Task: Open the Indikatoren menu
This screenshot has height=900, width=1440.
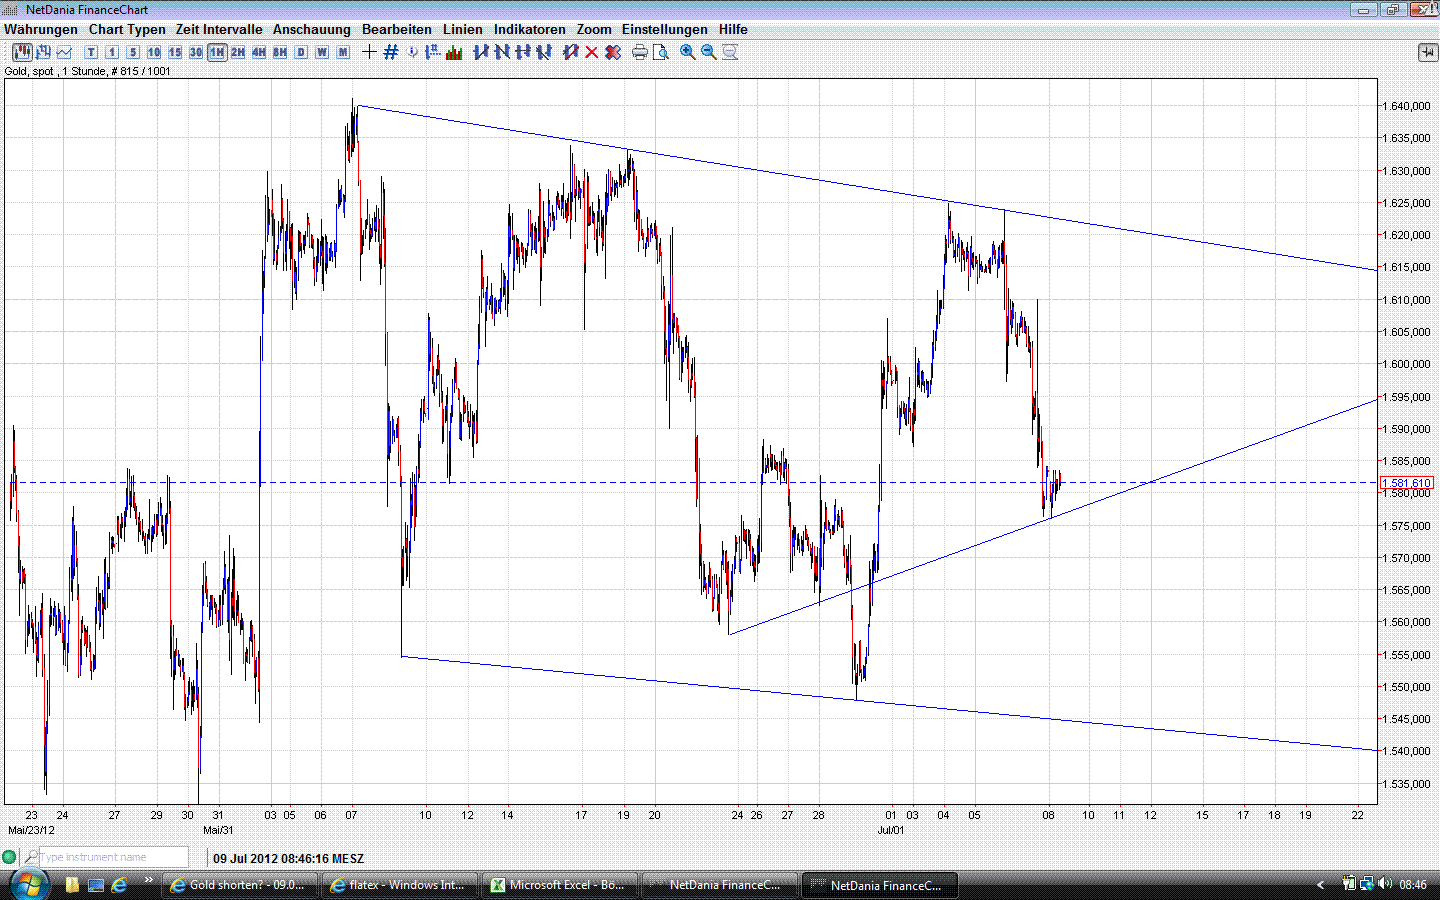Action: tap(529, 29)
